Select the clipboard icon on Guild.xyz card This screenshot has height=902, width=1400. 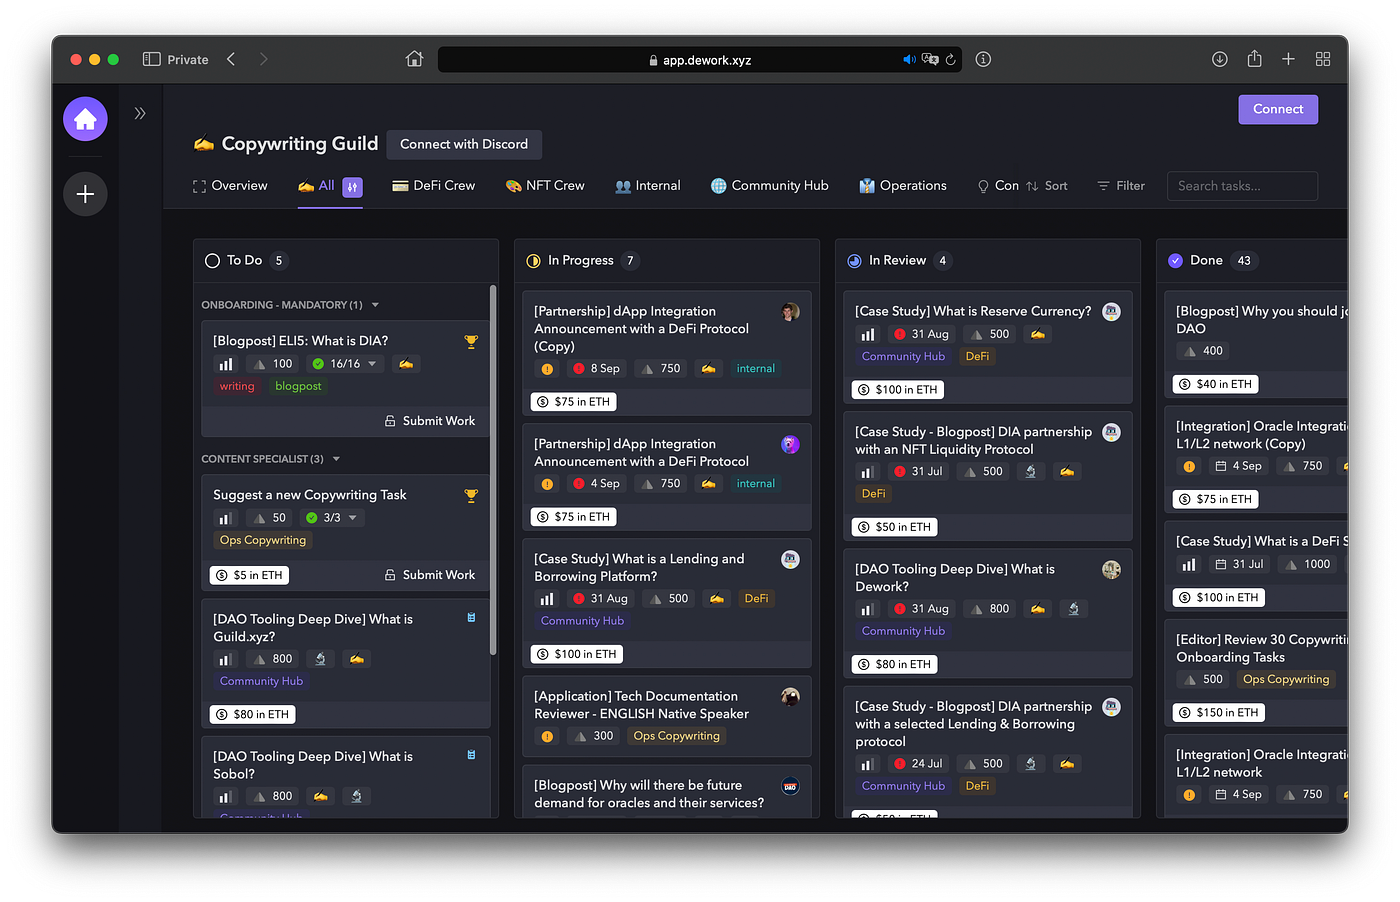click(x=471, y=618)
